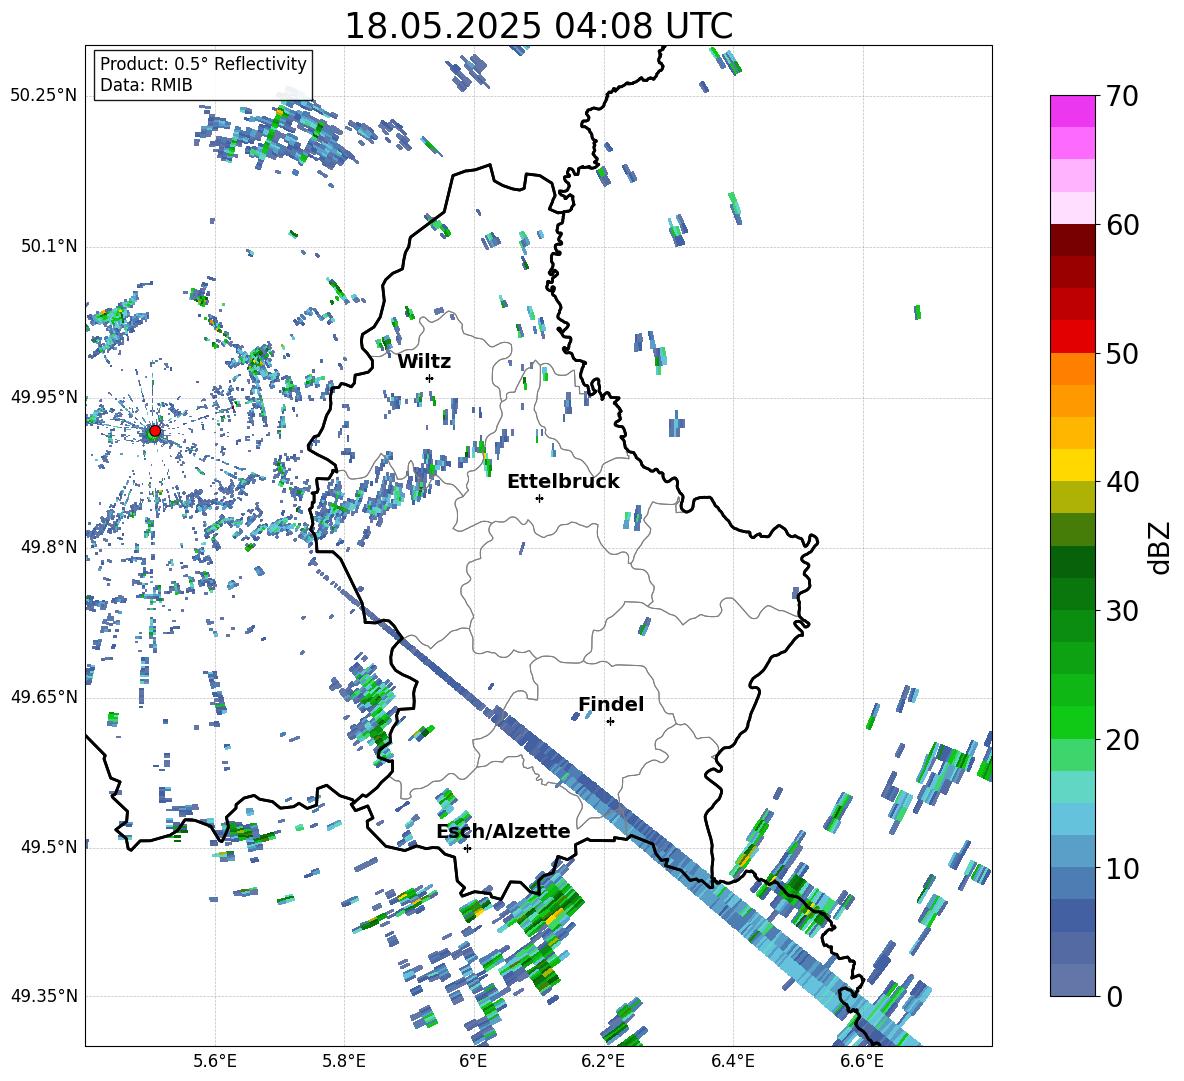Click the 5.6°E longitude label
The width and height of the screenshot is (1184, 1081).
215,1061
